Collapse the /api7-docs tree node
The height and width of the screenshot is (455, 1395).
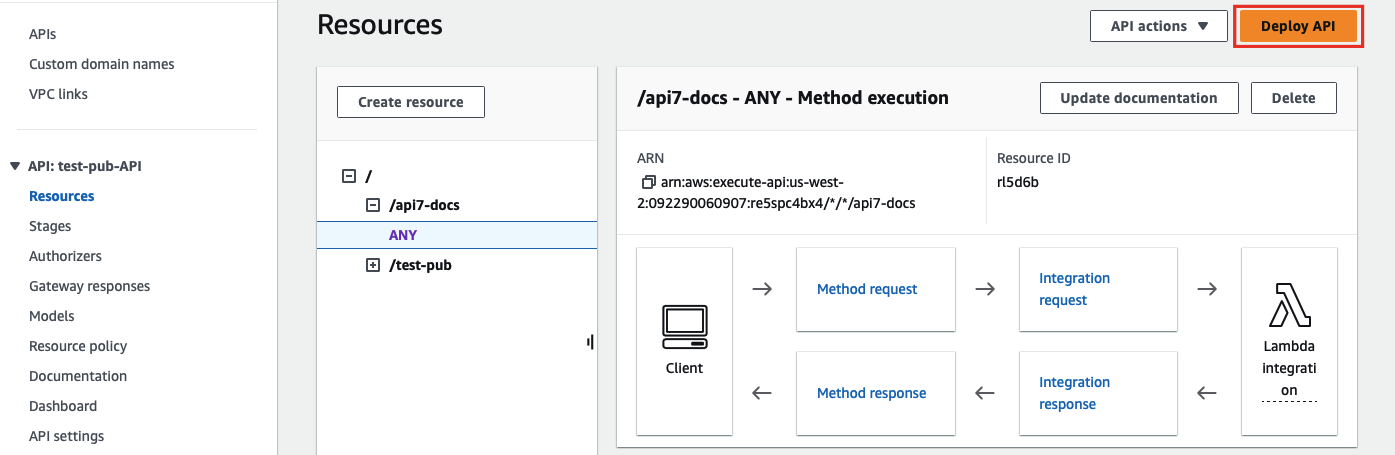373,205
